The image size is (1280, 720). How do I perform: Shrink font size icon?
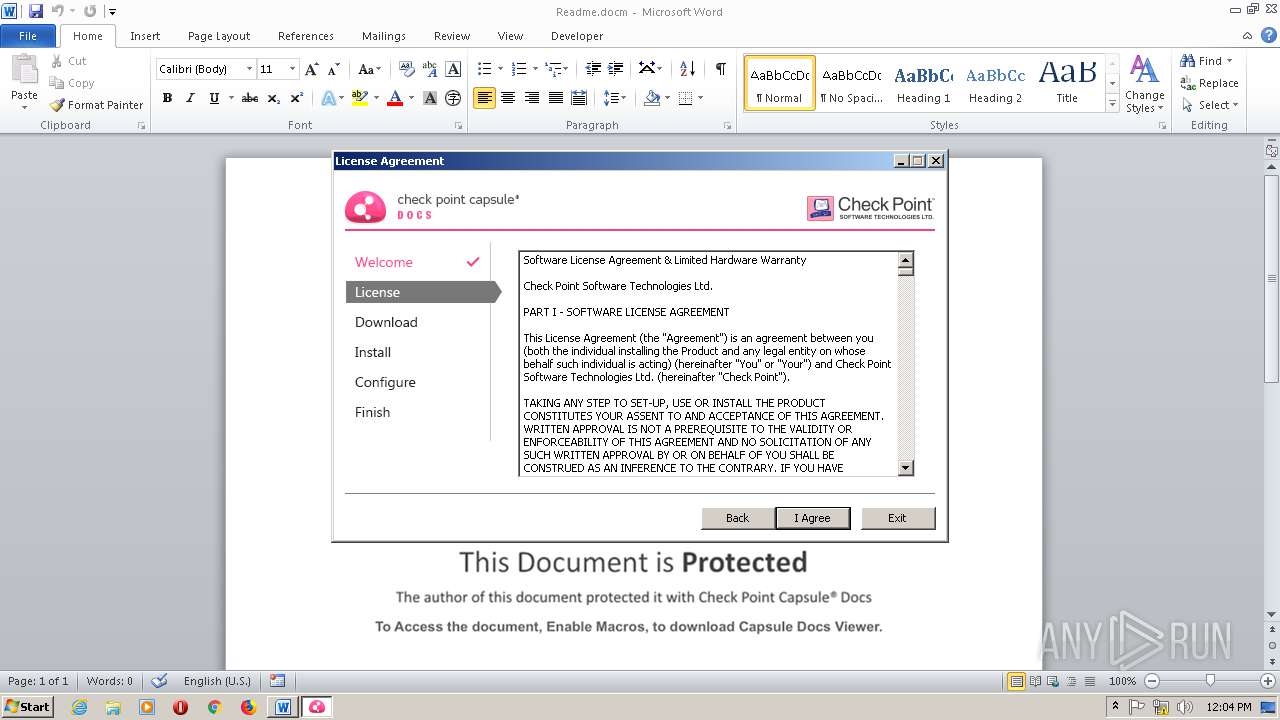pos(334,69)
